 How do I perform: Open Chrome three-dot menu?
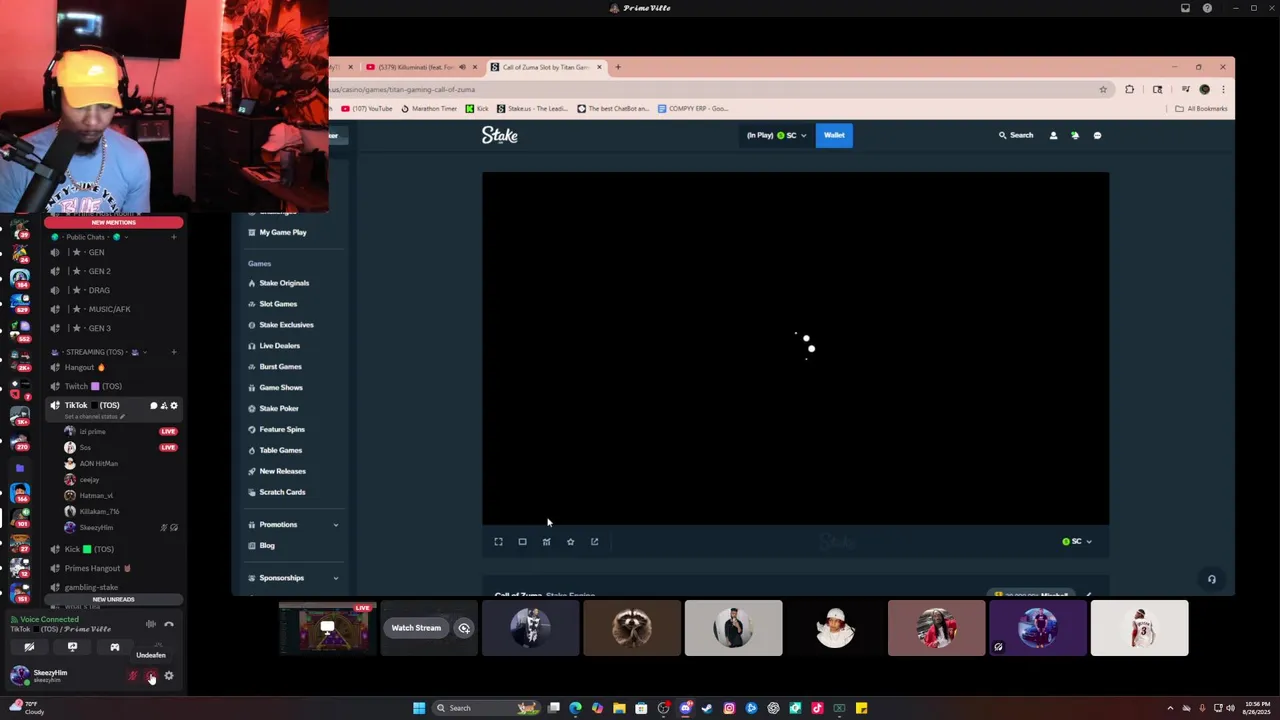[x=1222, y=89]
